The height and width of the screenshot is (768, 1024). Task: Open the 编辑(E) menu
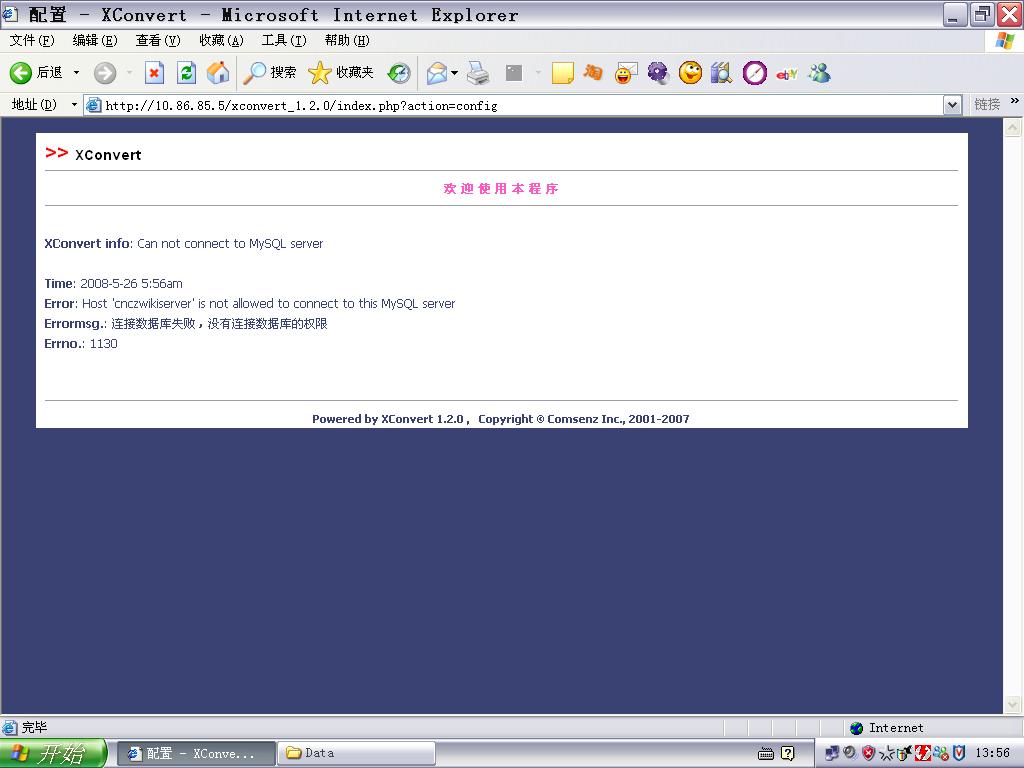click(x=95, y=40)
